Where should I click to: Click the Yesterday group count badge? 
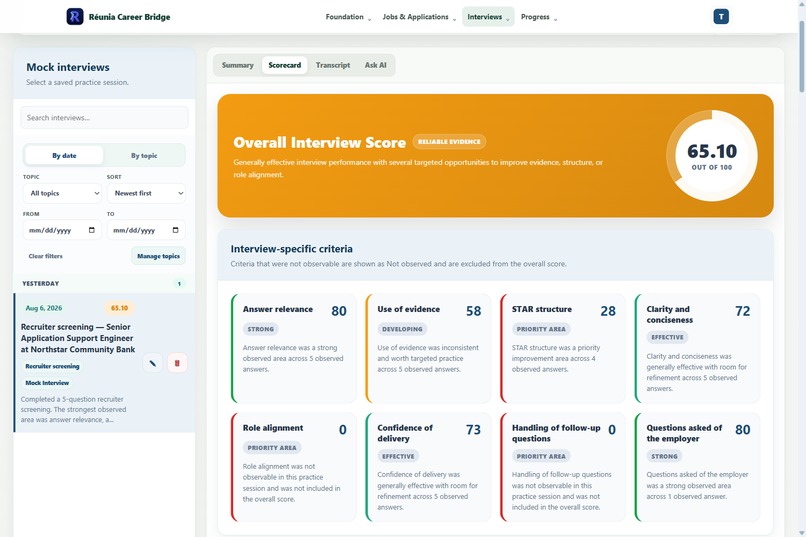point(179,284)
